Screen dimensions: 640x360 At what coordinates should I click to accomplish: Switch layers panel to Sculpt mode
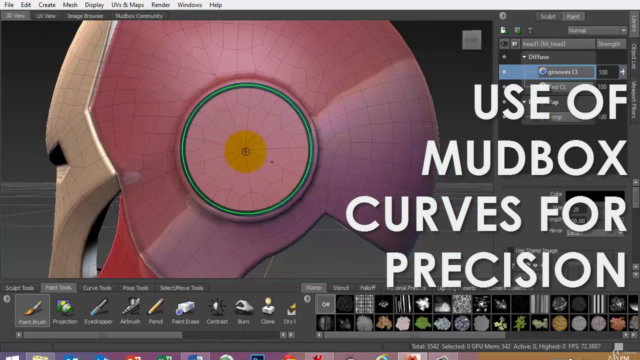pos(548,16)
